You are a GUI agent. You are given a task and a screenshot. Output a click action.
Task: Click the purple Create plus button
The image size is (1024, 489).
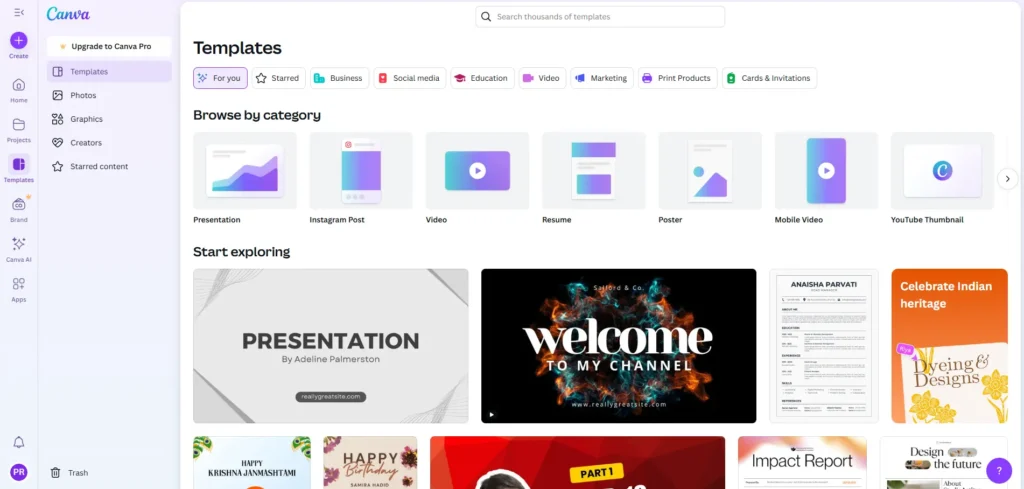(x=19, y=40)
